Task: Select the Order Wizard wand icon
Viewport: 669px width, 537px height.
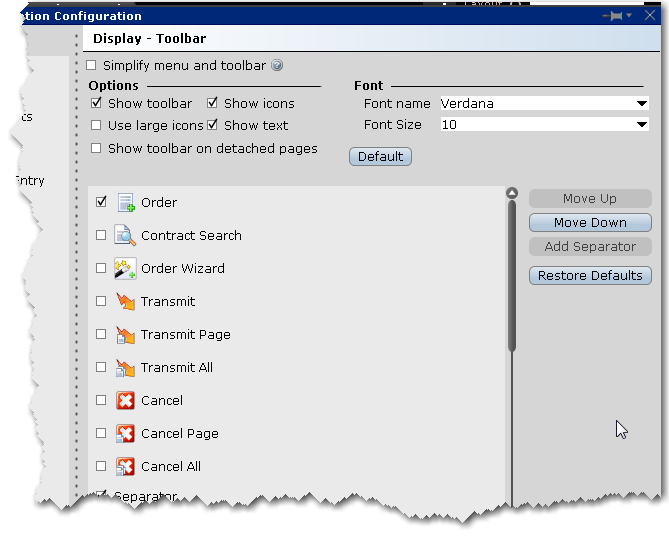Action: 126,269
